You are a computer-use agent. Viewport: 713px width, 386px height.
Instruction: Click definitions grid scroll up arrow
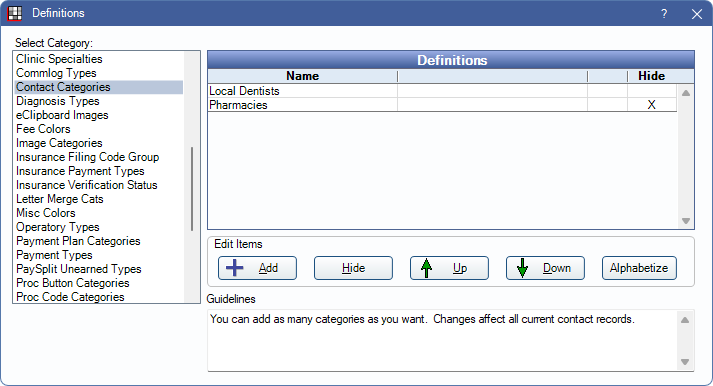pyautogui.click(x=686, y=93)
